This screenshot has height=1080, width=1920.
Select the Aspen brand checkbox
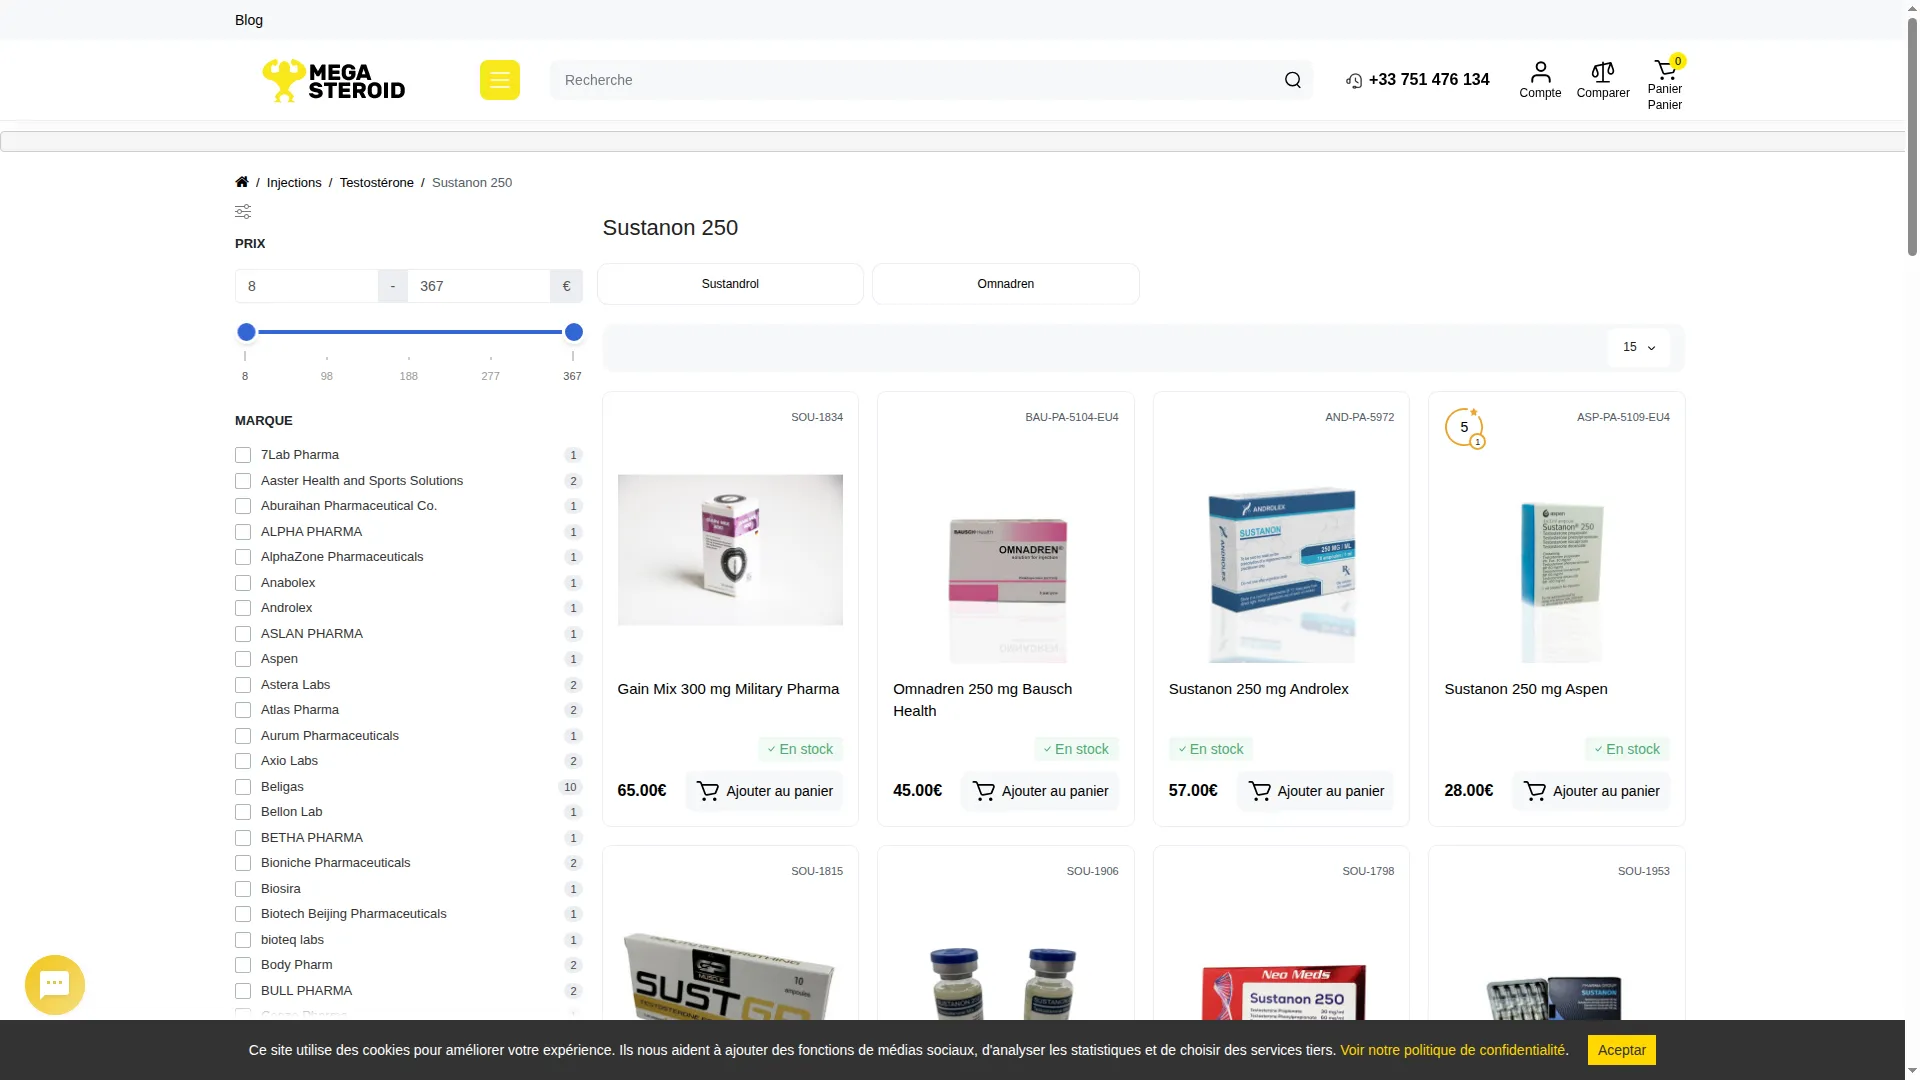coord(243,659)
